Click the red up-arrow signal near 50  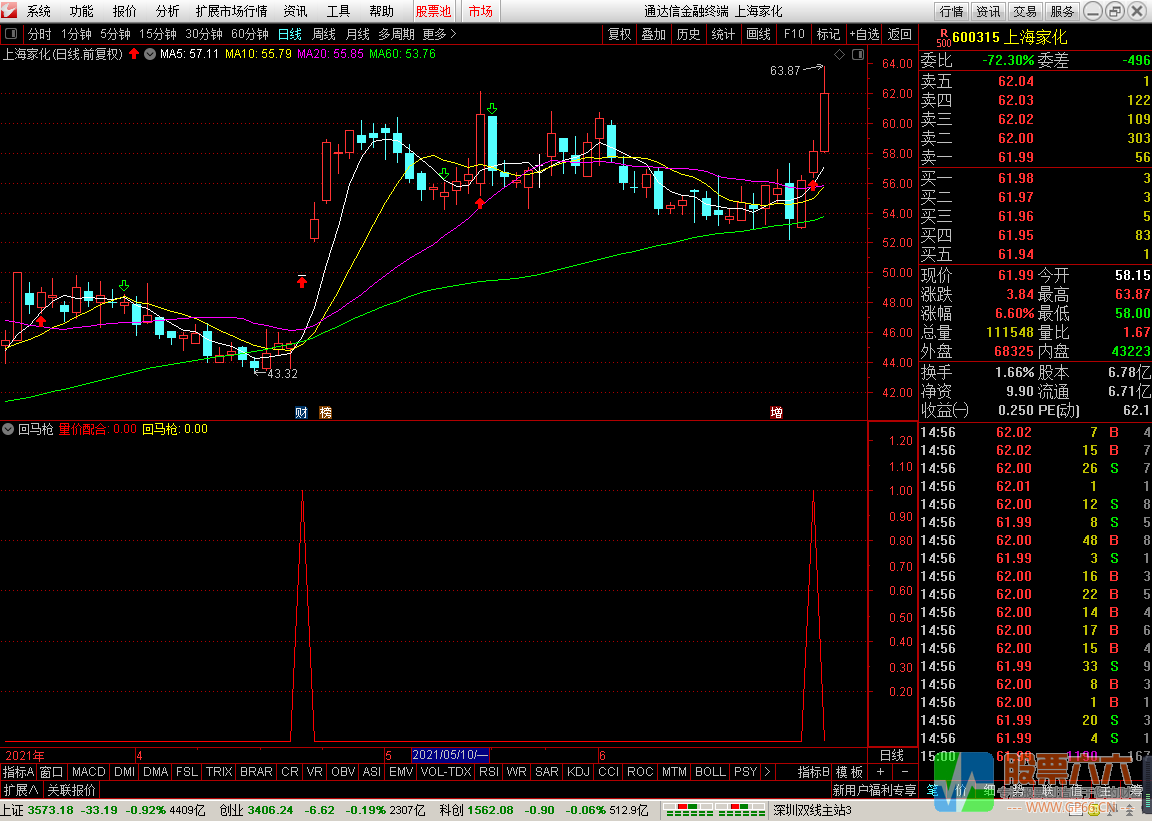(x=302, y=281)
